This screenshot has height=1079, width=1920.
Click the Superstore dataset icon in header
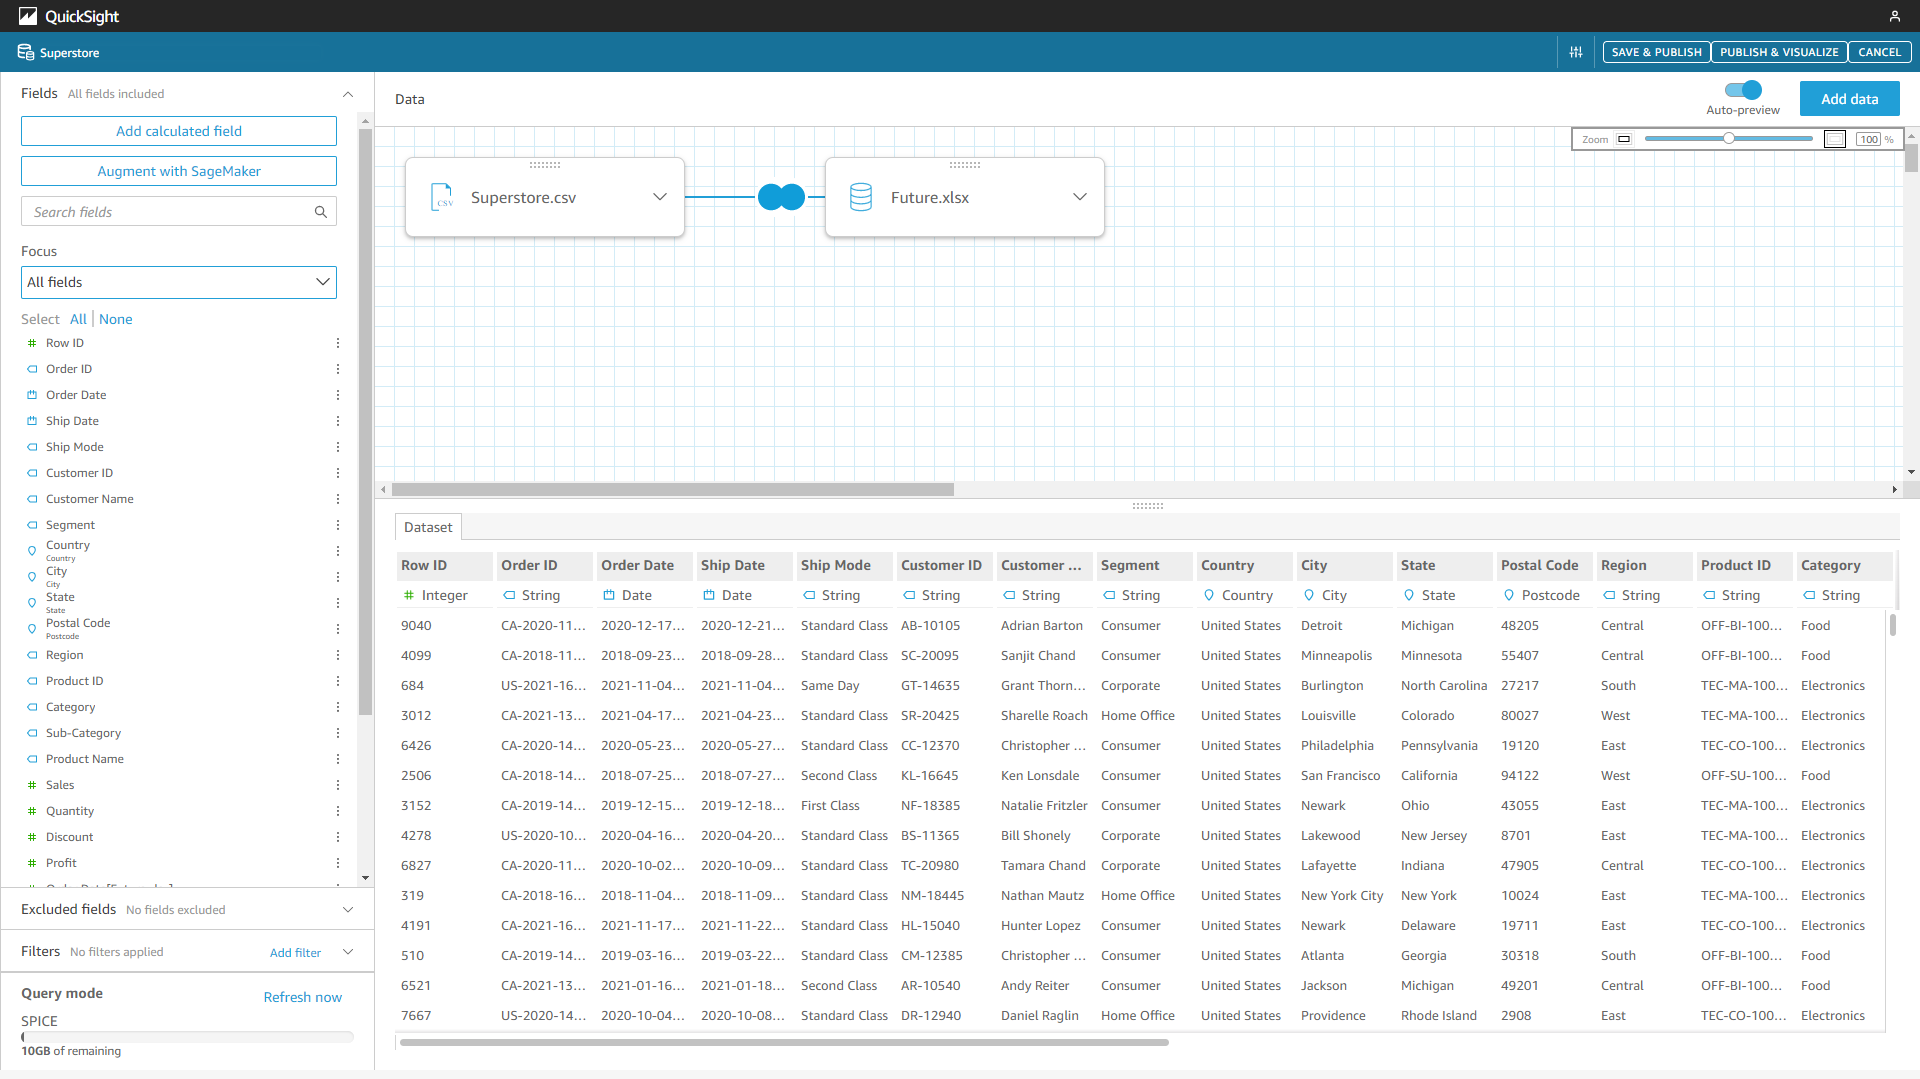pos(26,52)
